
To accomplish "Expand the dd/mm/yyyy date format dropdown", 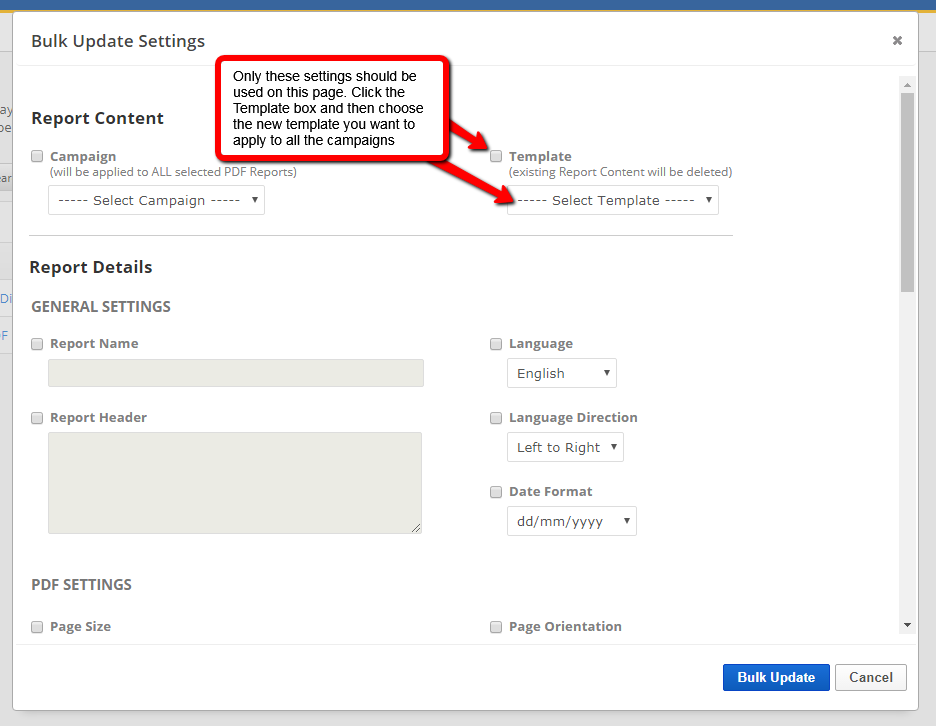I will pyautogui.click(x=571, y=522).
